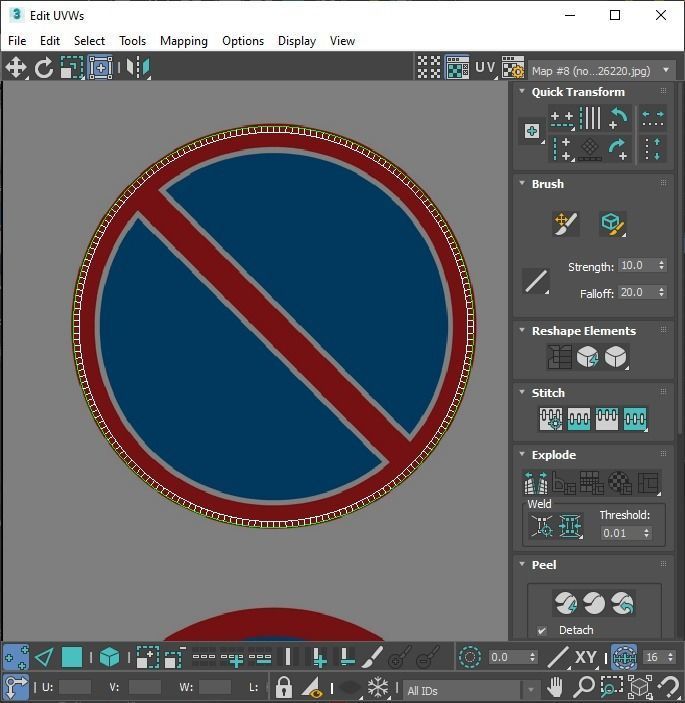Collapse the Stitch rollout

click(522, 392)
